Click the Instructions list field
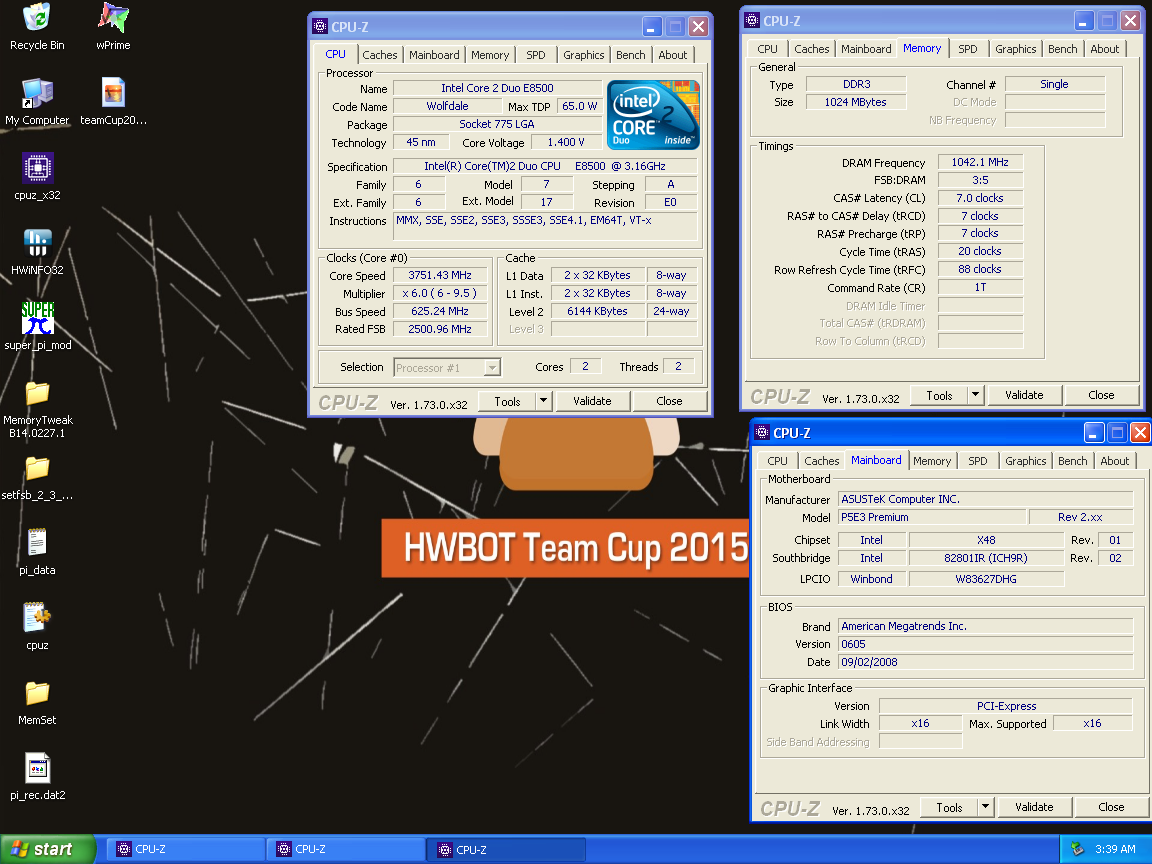Screen dimensions: 1152x864 (545, 226)
